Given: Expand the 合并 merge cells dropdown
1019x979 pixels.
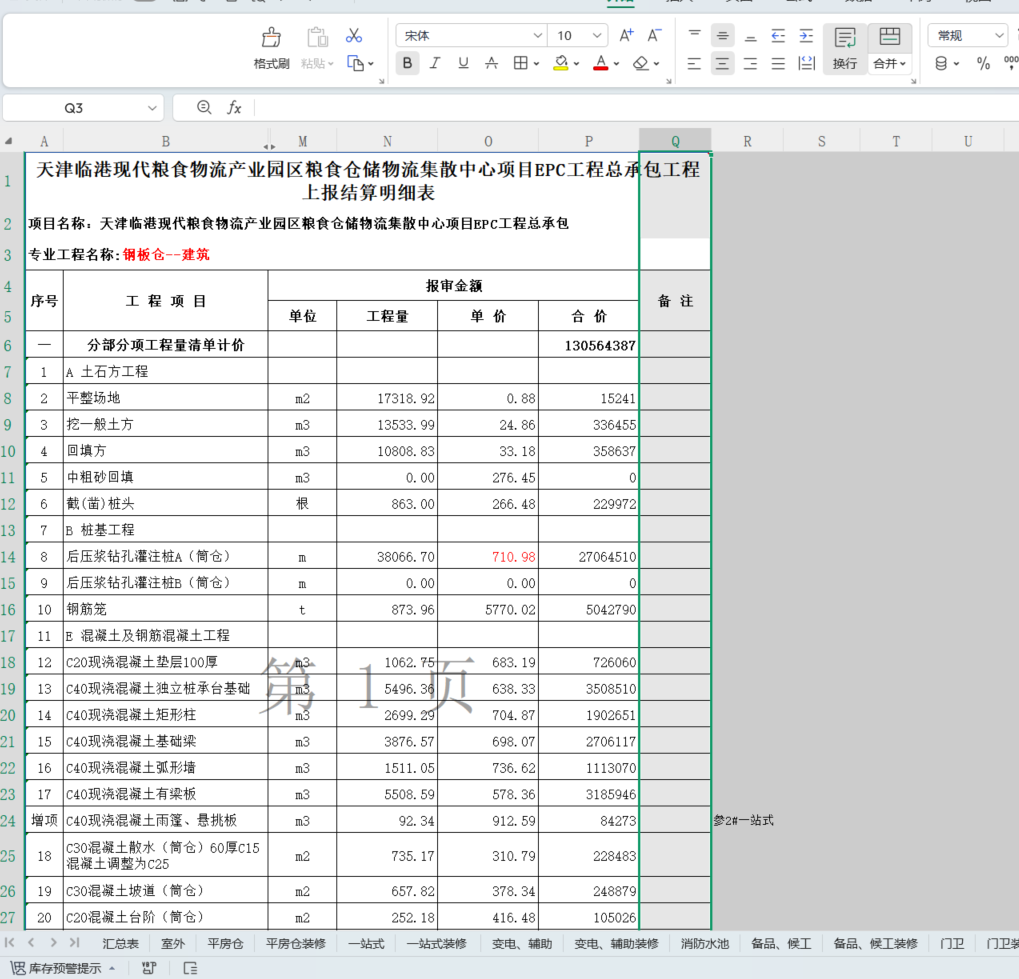Looking at the screenshot, I should coord(904,62).
